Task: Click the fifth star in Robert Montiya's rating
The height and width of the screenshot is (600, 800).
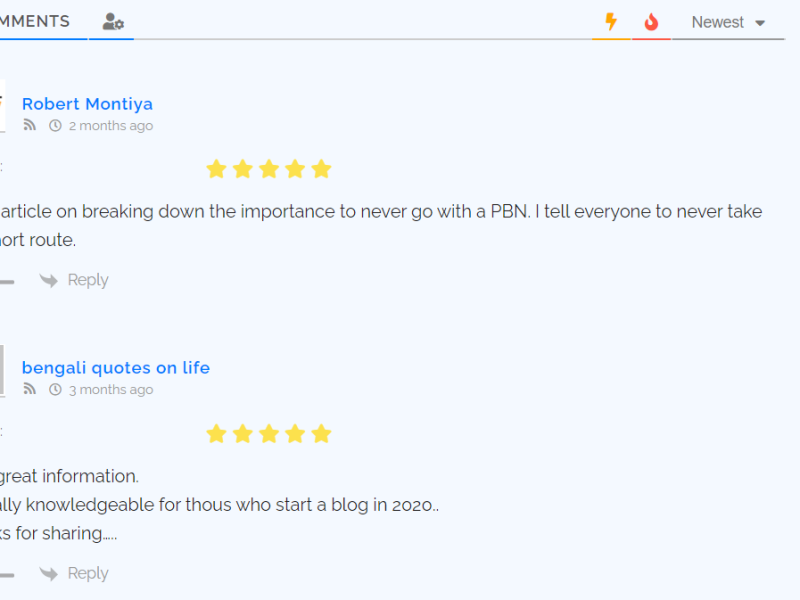Action: pos(321,169)
